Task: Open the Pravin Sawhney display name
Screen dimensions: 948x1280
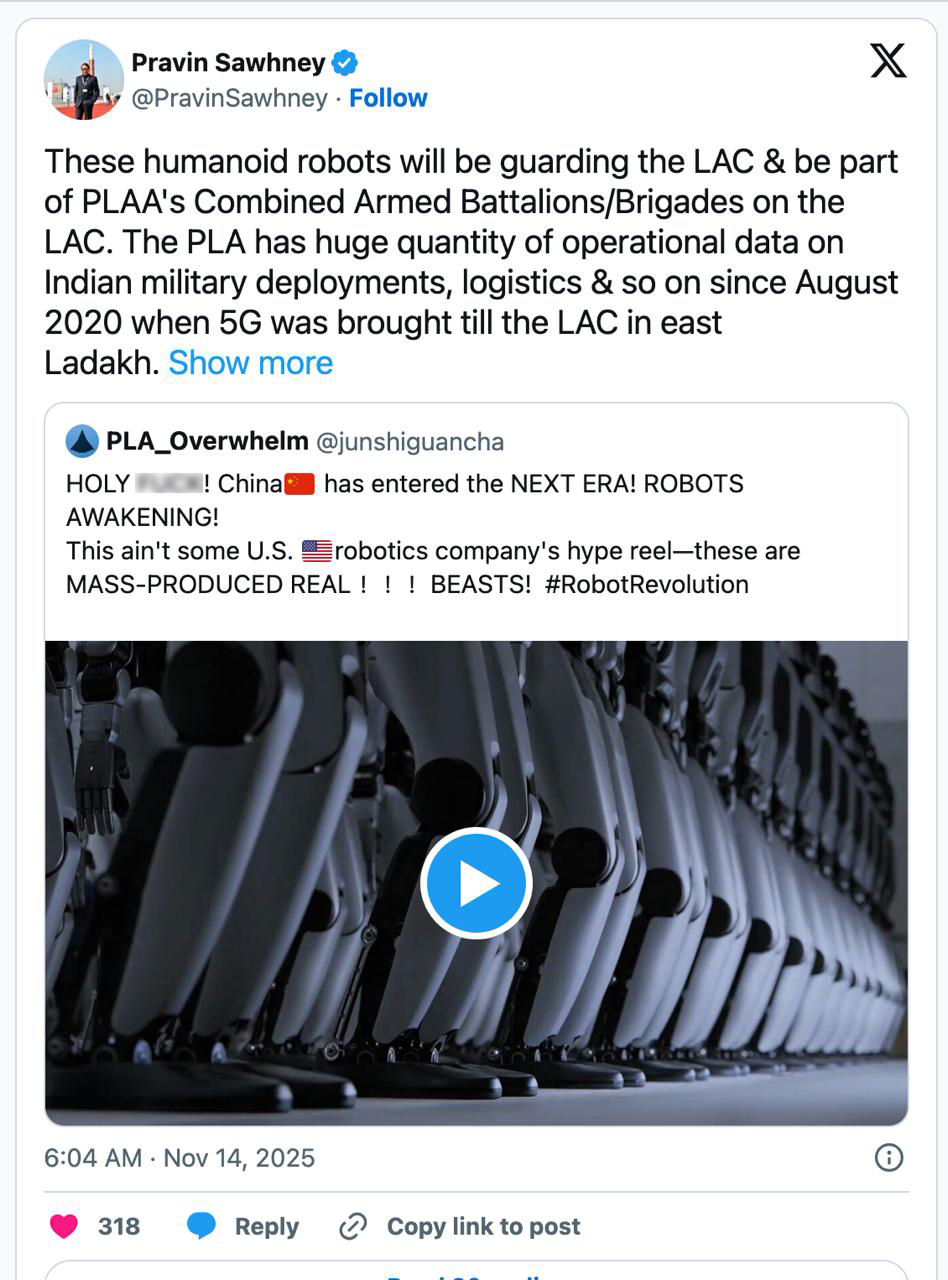Action: pyautogui.click(x=228, y=63)
